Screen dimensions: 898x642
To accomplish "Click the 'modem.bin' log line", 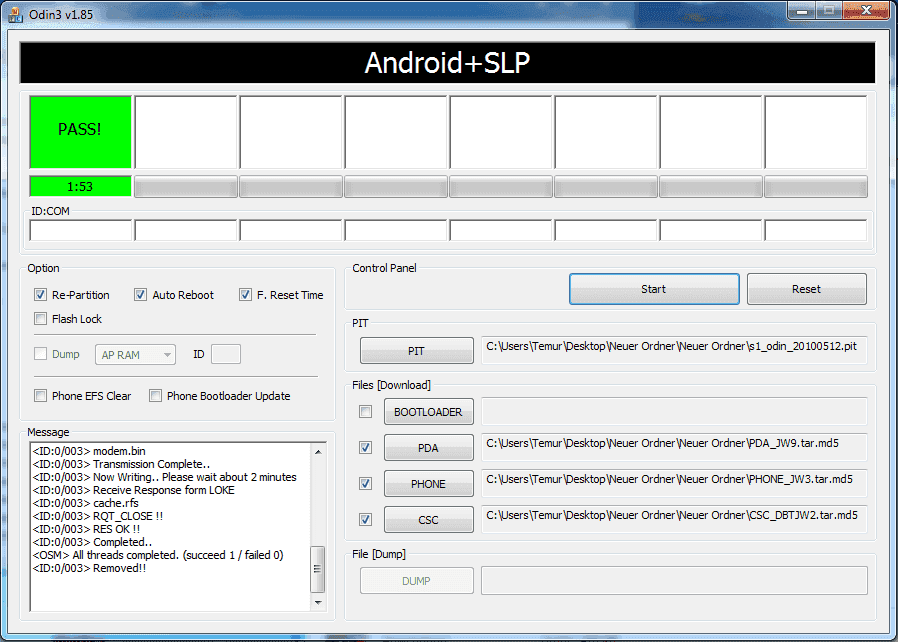I will click(89, 451).
